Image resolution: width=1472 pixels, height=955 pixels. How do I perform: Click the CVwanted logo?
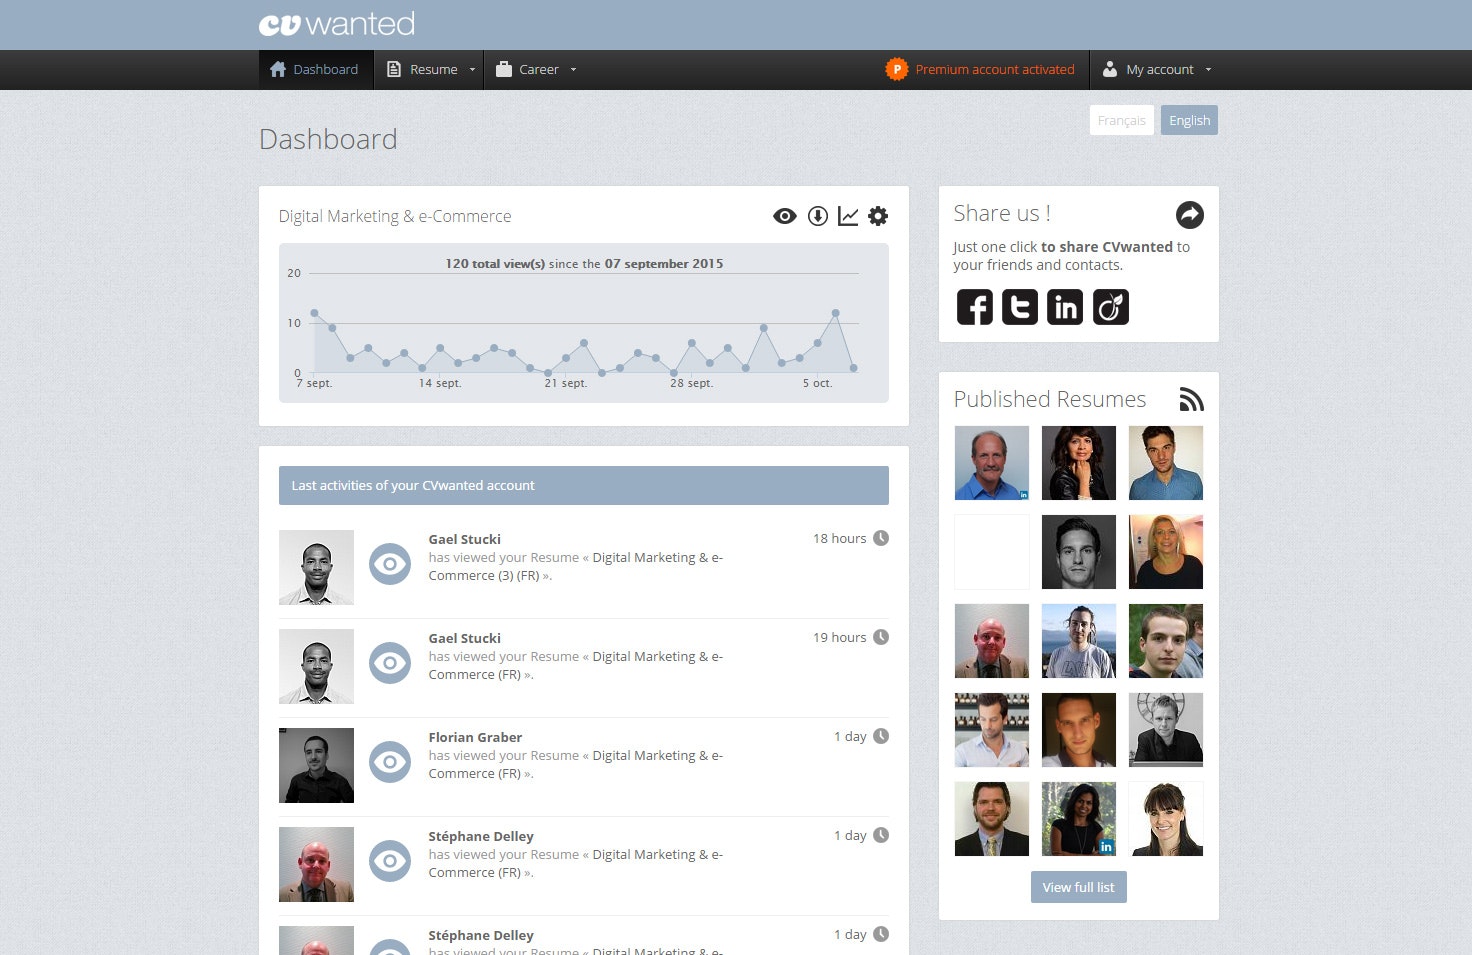tap(337, 24)
